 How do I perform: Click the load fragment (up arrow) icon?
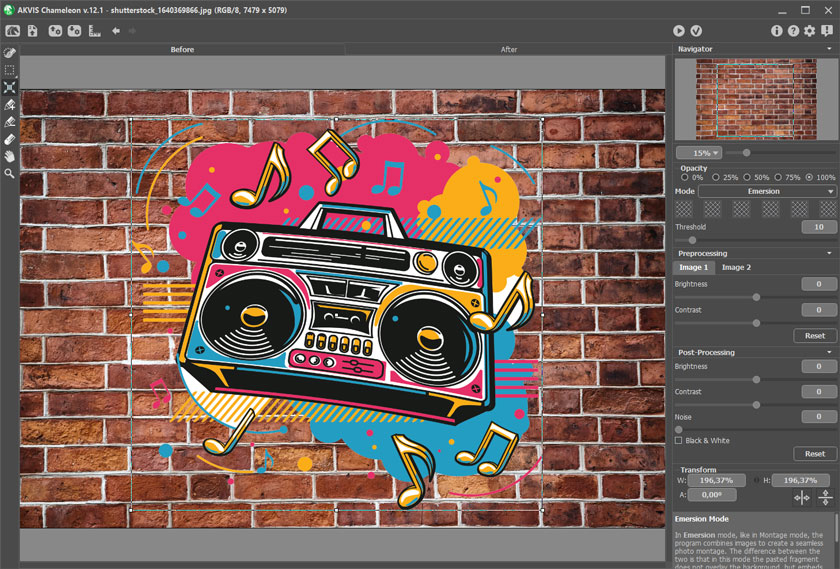click(55, 31)
